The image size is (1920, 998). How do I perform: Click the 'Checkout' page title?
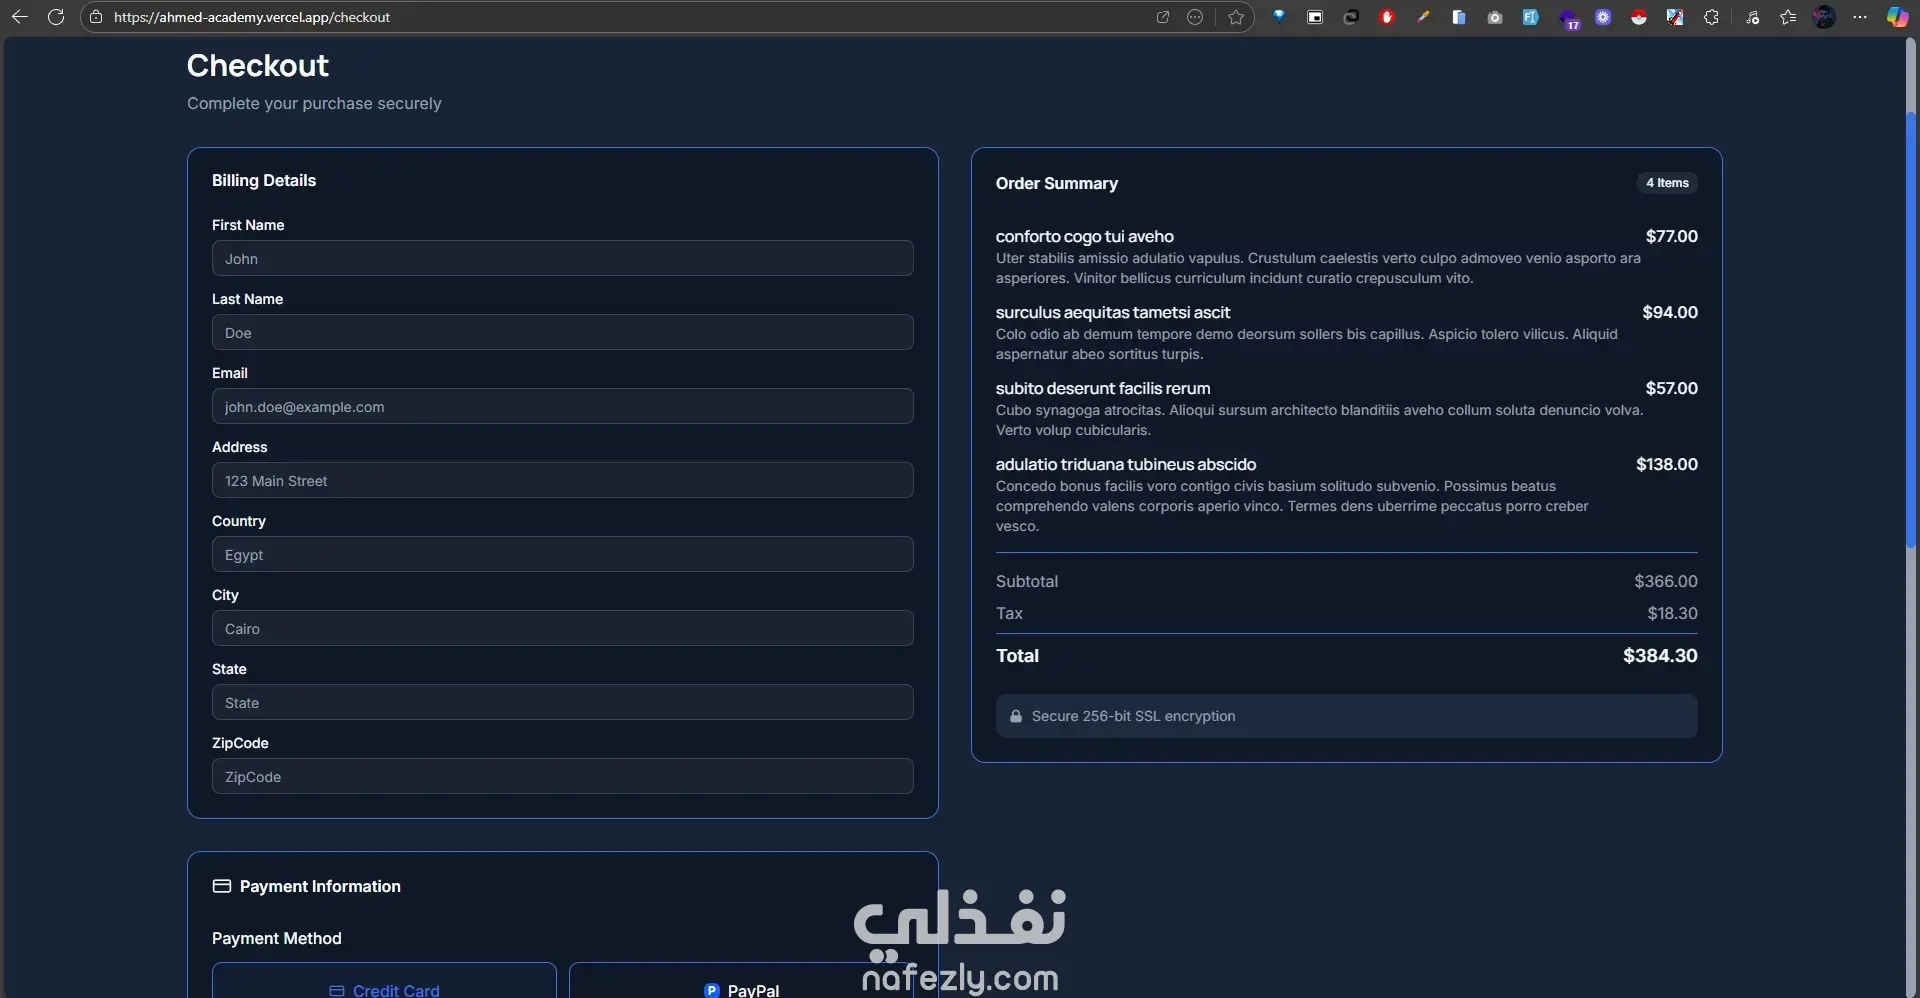pyautogui.click(x=258, y=65)
